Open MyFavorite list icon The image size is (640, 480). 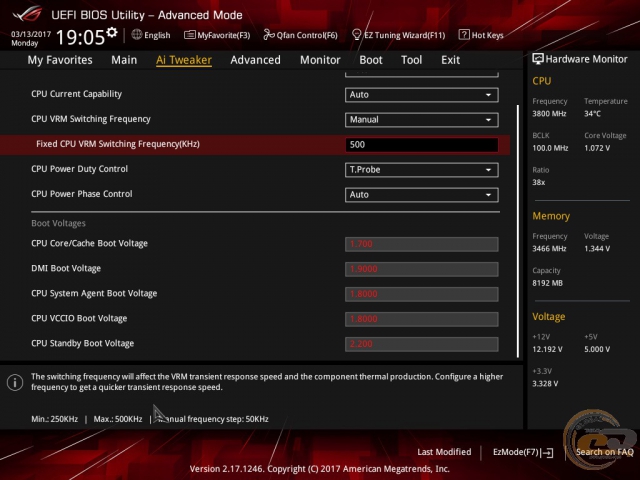189,35
